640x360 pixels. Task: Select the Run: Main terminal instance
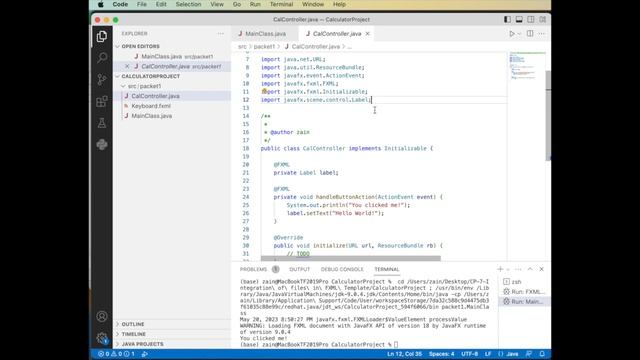click(x=524, y=302)
